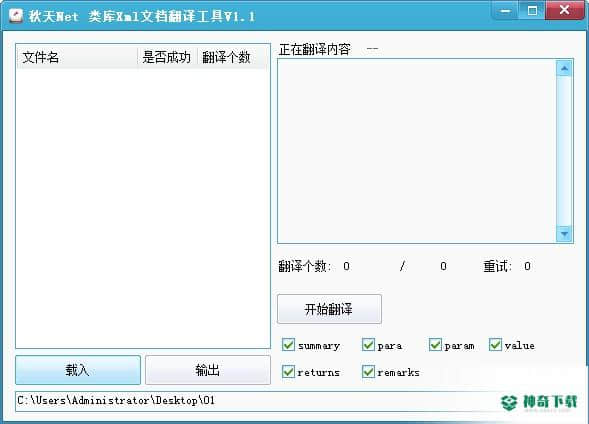This screenshot has width=589, height=424.
Task: Click scroll down arrow in translation box
Action: click(x=564, y=234)
